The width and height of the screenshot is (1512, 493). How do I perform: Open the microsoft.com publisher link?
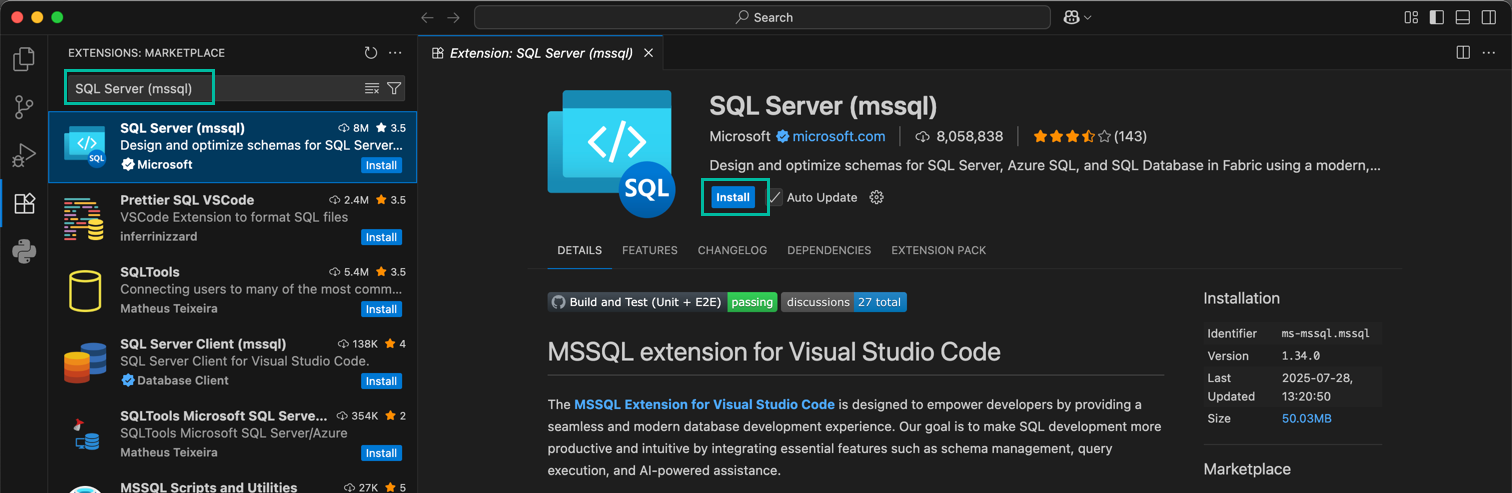(x=839, y=137)
